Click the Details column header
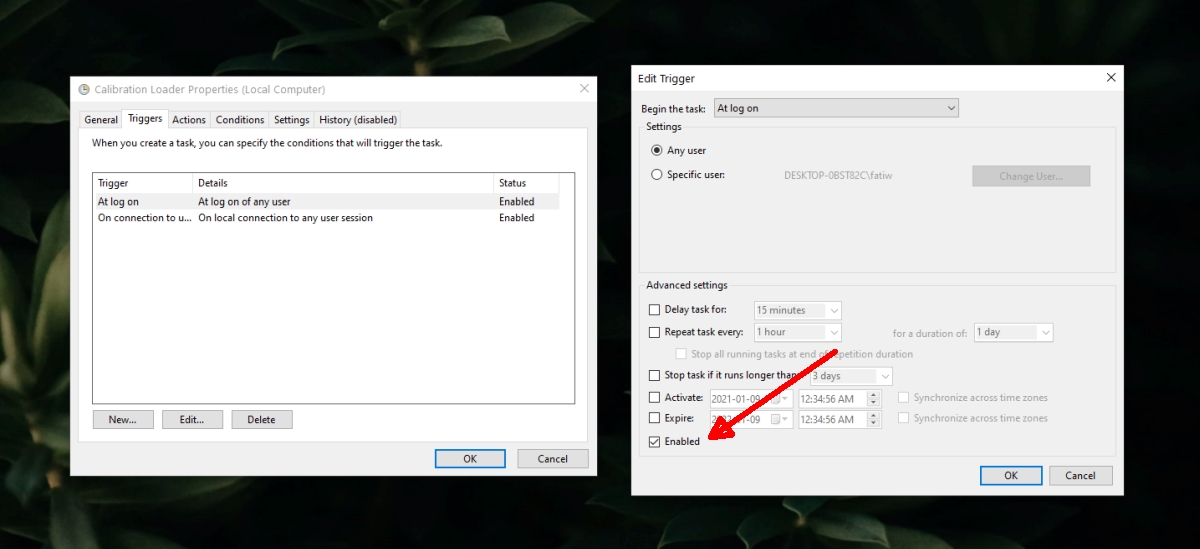Screen dimensions: 1200x549 coord(343,183)
